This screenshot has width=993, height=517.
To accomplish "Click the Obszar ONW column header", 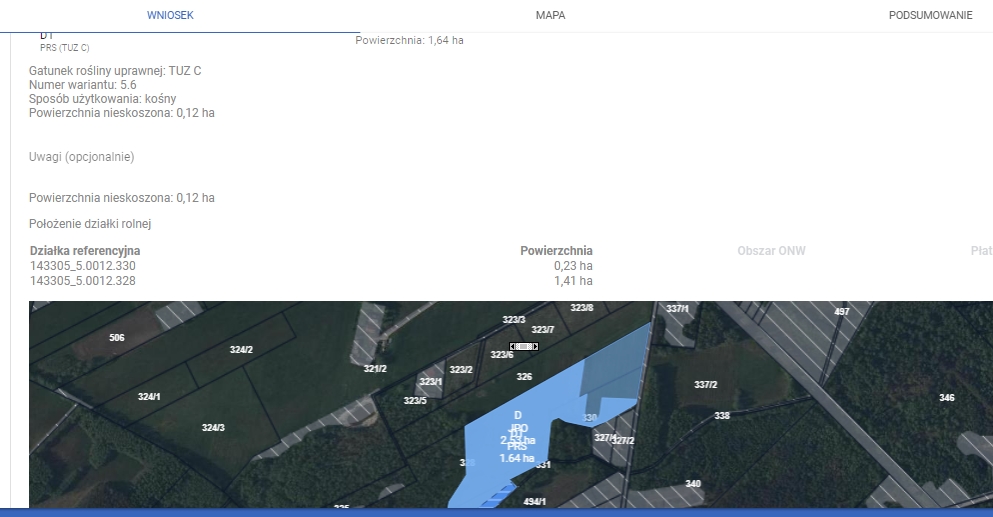I will (771, 250).
